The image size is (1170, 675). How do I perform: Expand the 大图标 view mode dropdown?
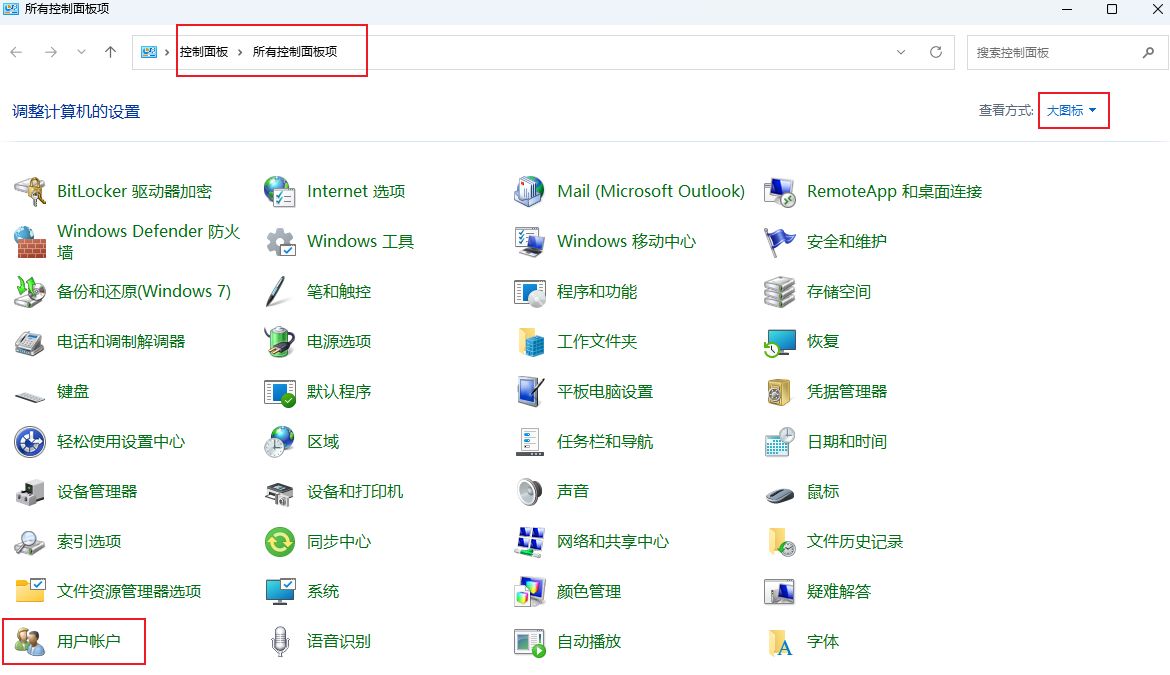pos(1072,110)
